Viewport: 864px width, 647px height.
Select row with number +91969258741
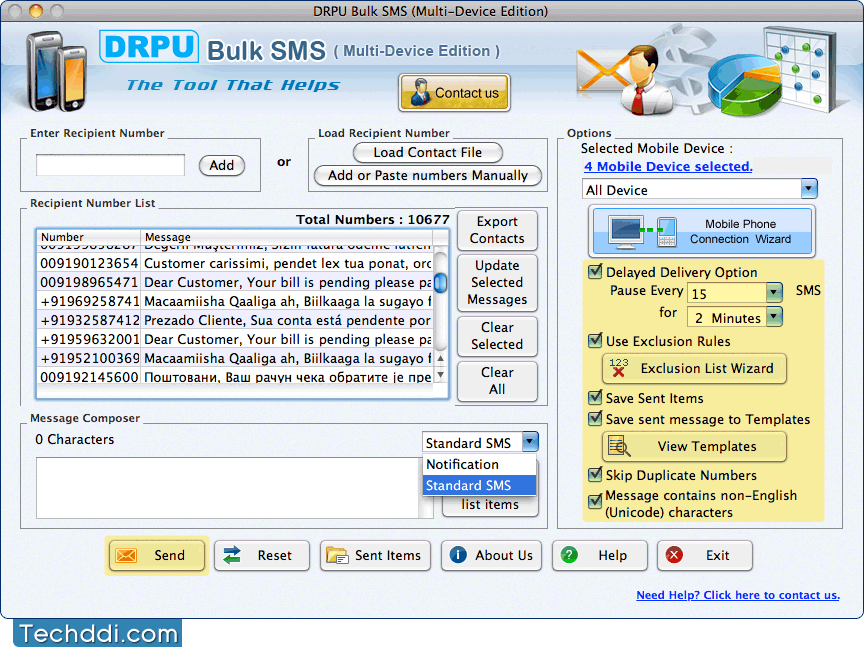235,301
